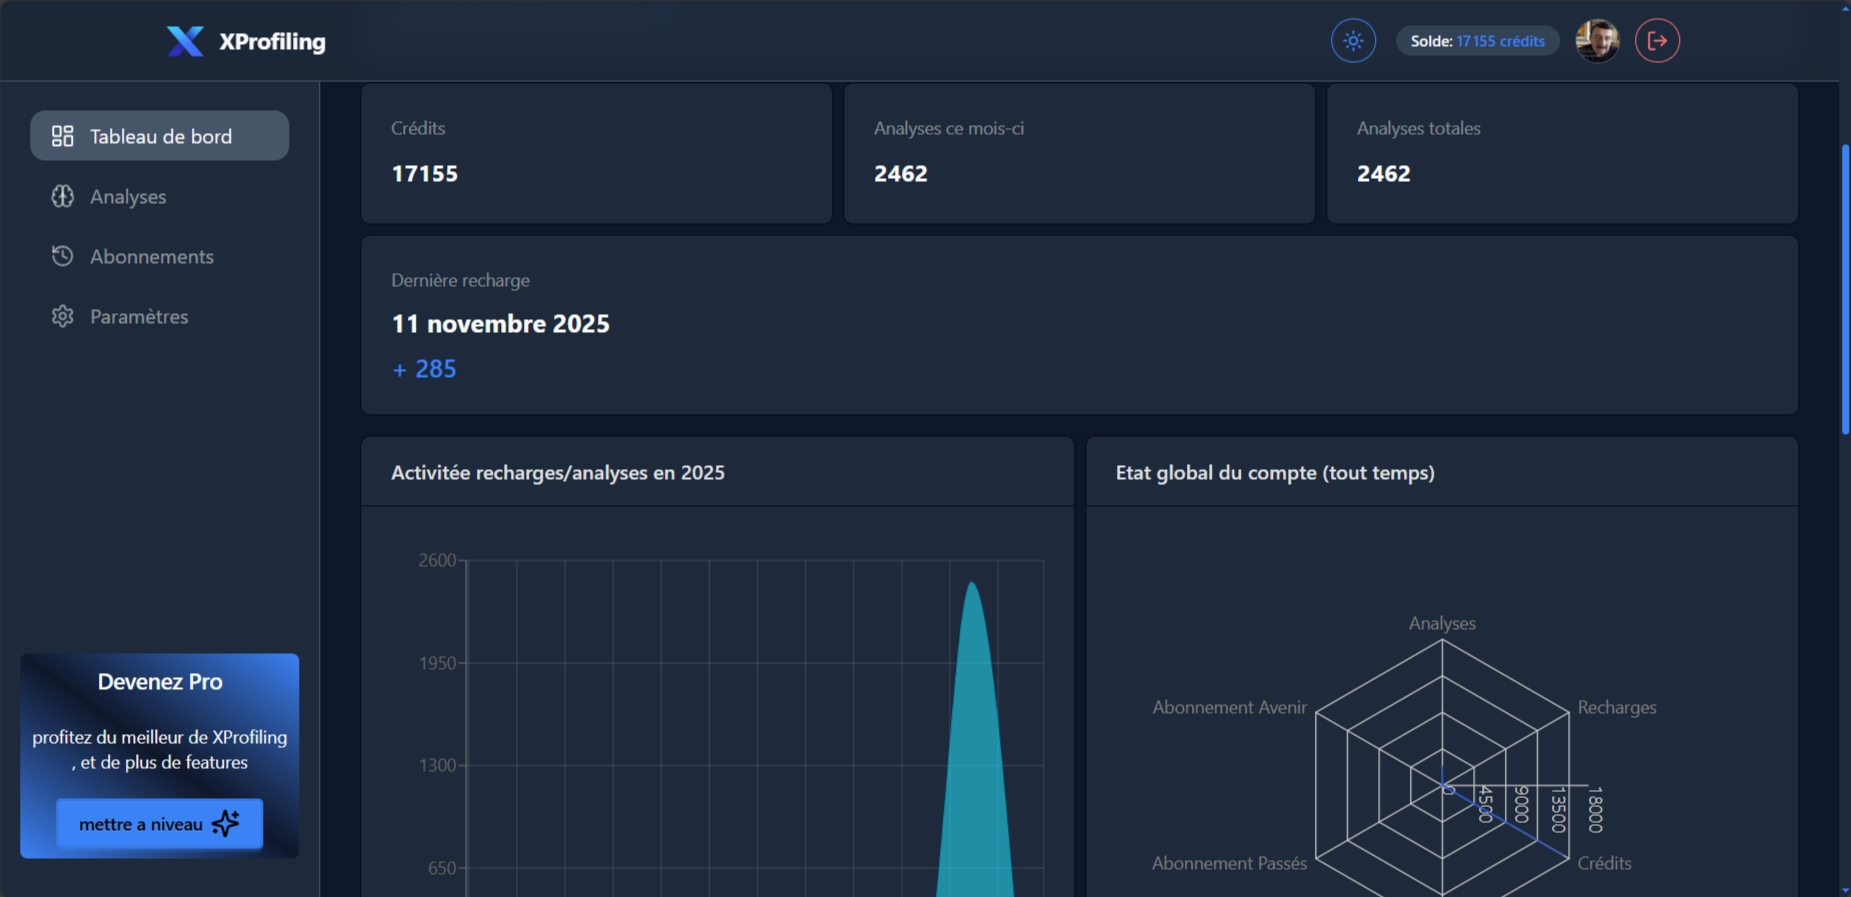This screenshot has height=897, width=1851.
Task: Click the Abonnement Avenir radar axis label
Action: [x=1229, y=708]
